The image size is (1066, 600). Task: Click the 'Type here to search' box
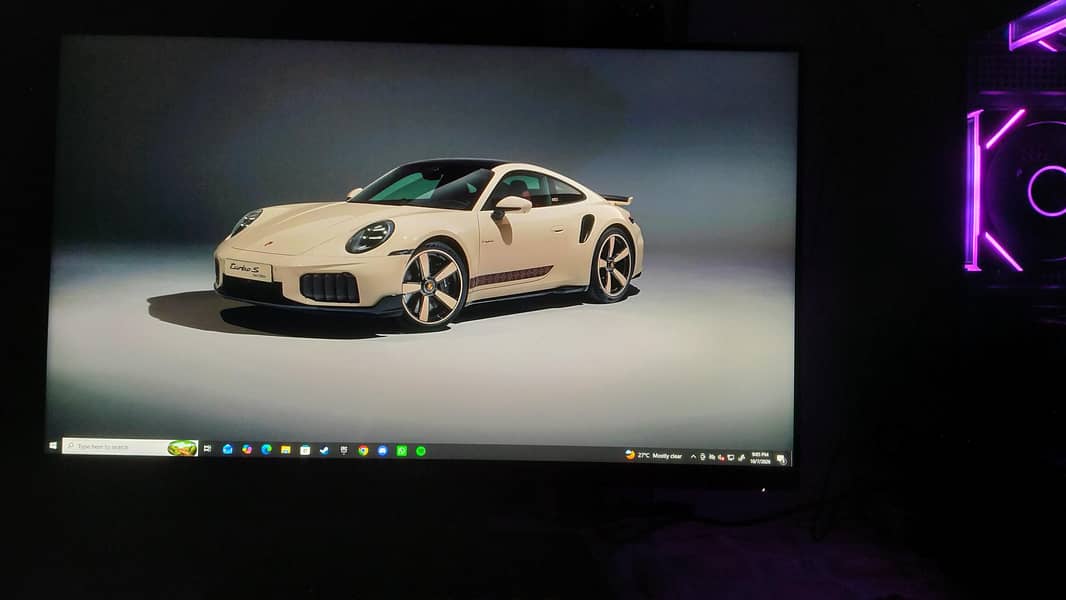130,447
